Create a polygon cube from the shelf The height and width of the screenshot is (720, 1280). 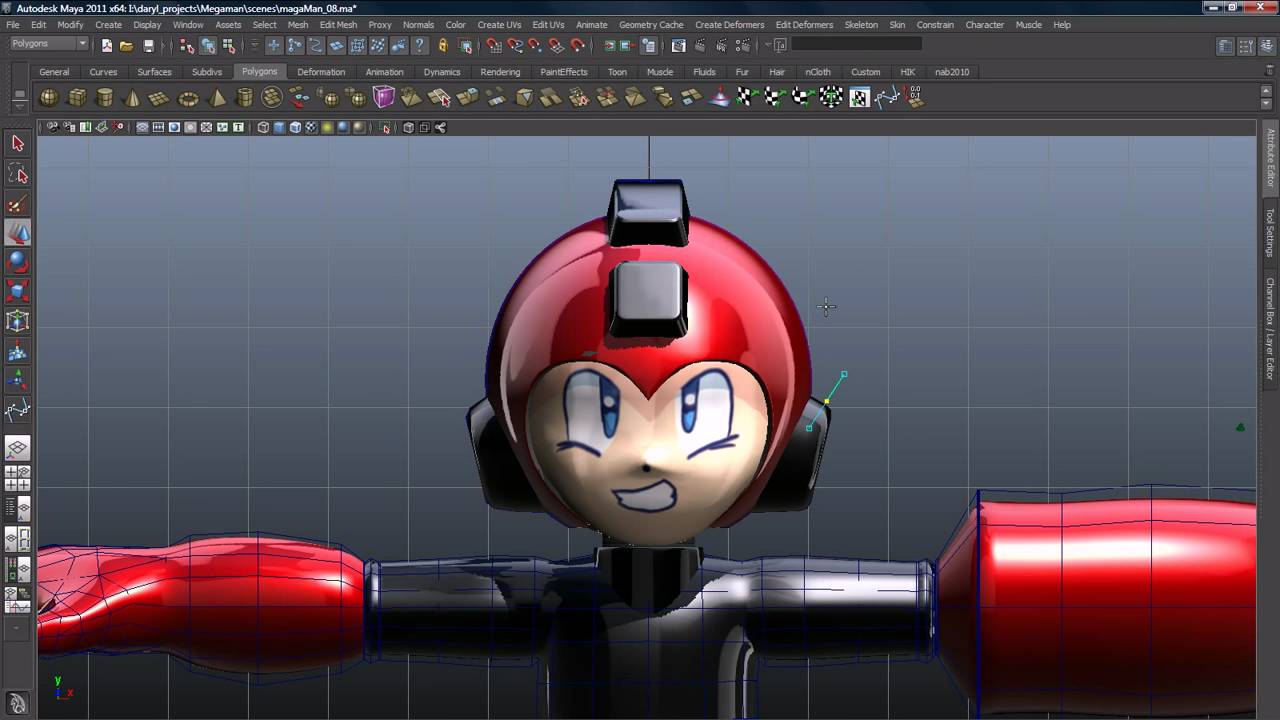[77, 98]
